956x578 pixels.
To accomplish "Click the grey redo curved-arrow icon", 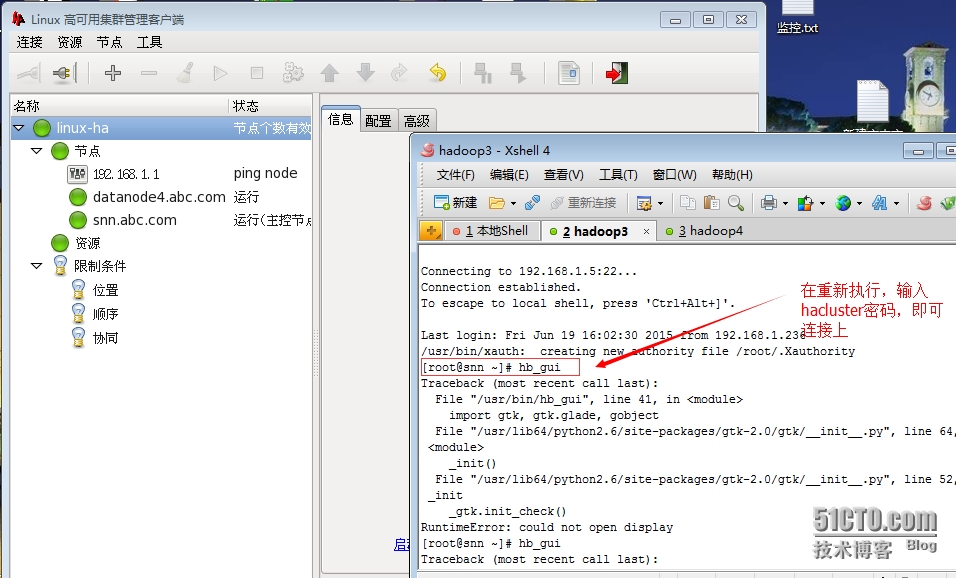I will [x=399, y=74].
